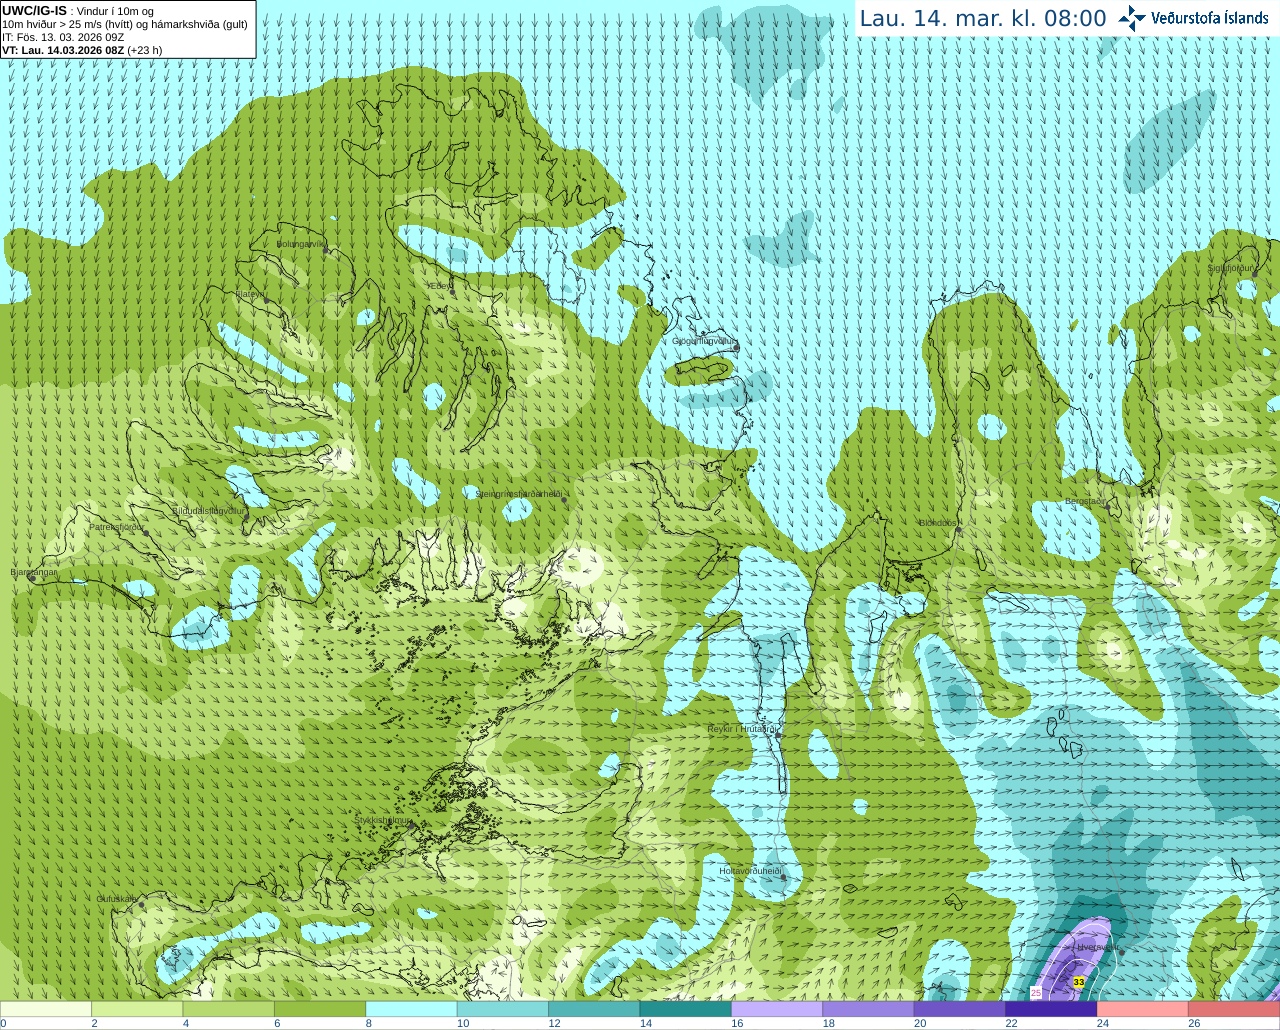This screenshot has height=1030, width=1280.
Task: Click the Bíldudalsflugvöllur station label
Action: point(209,510)
